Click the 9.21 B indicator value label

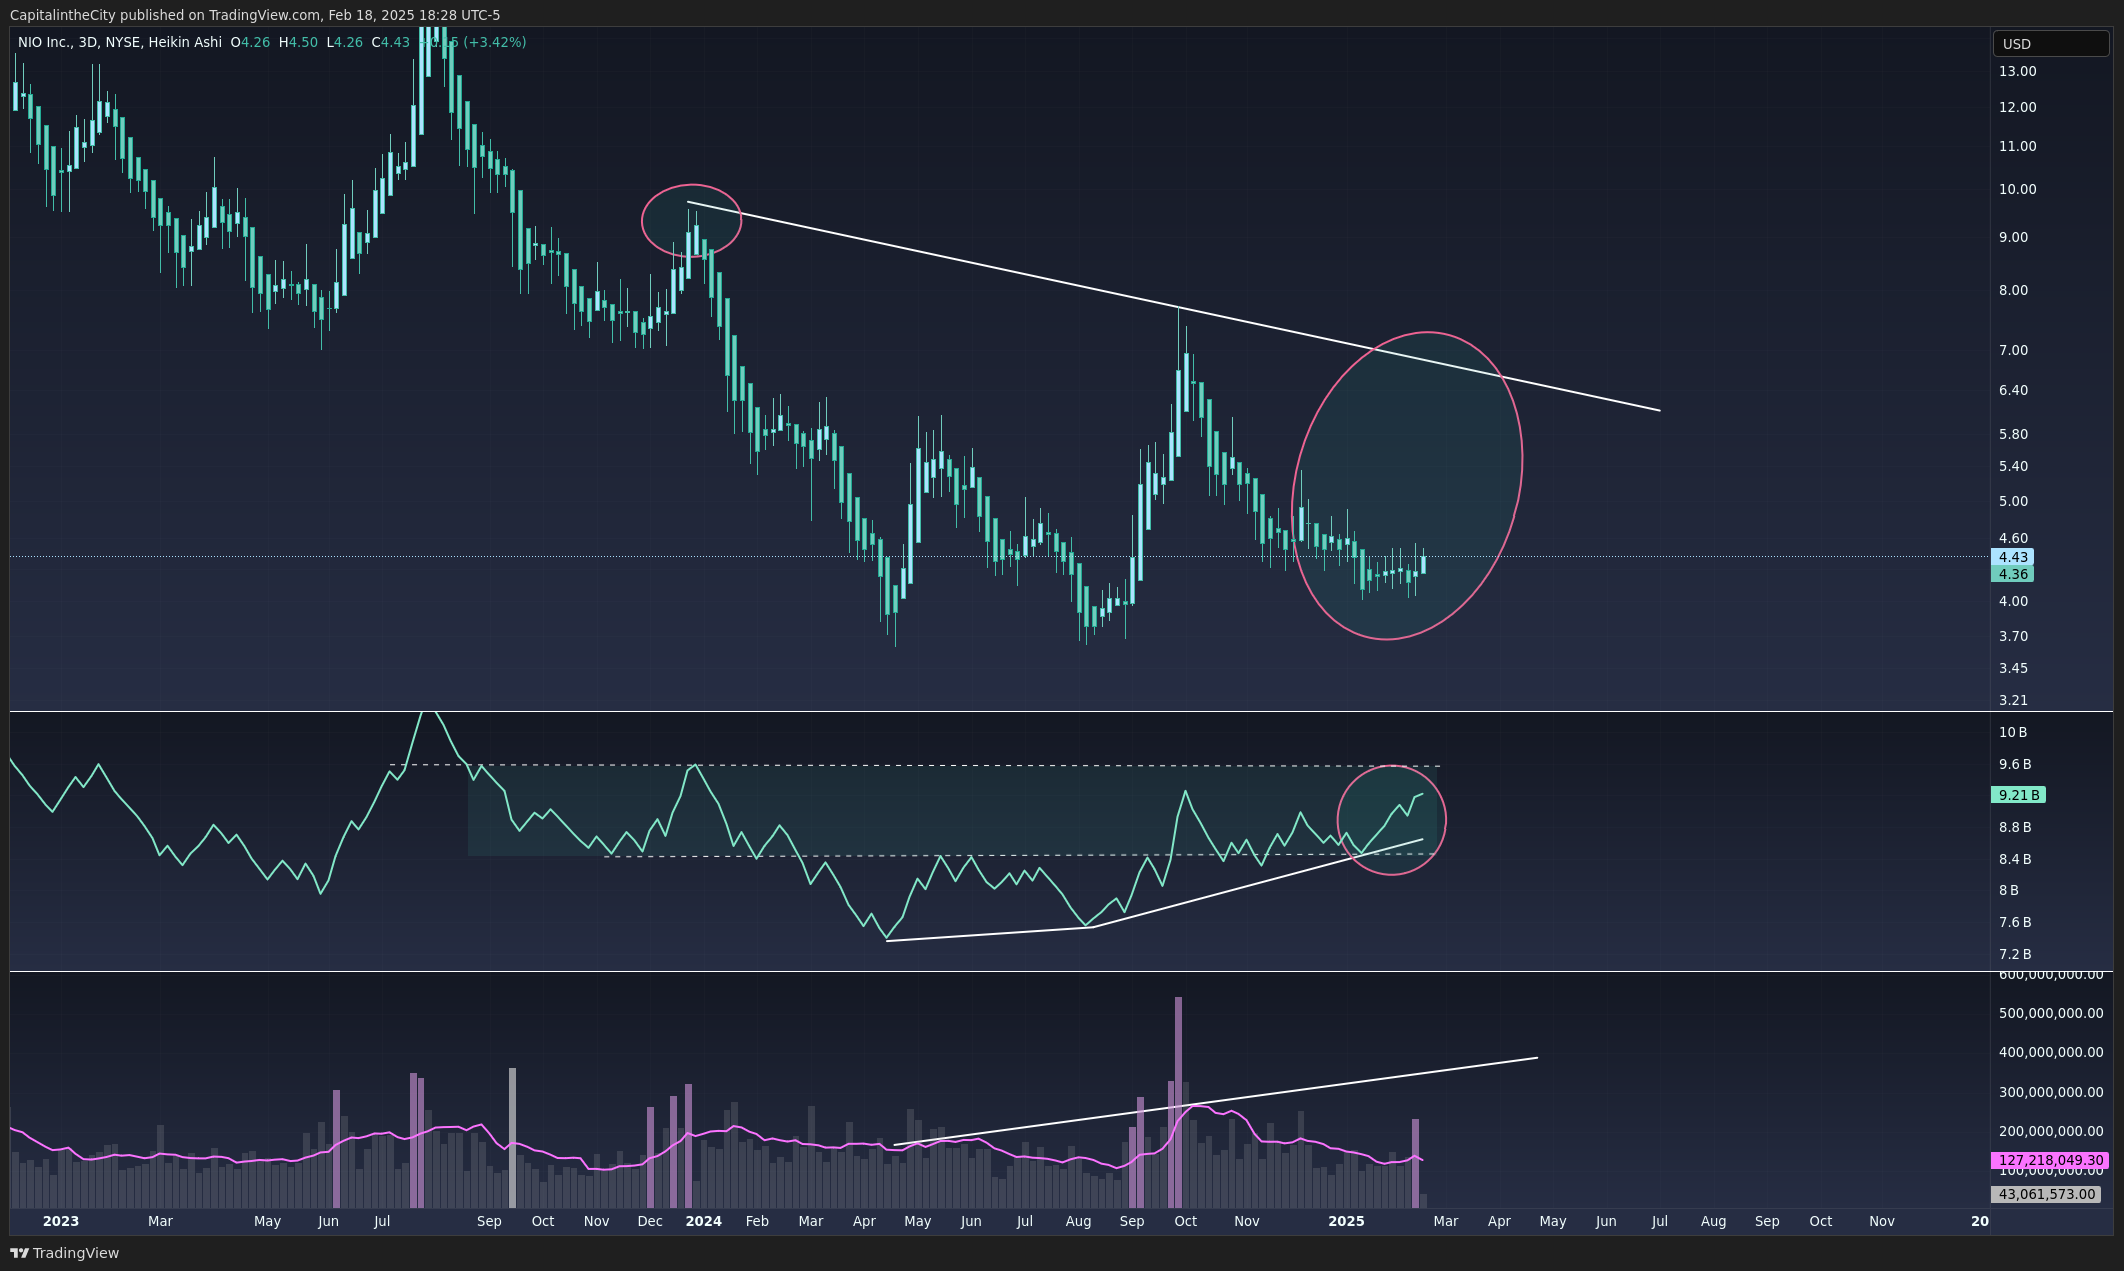pyautogui.click(x=2018, y=795)
